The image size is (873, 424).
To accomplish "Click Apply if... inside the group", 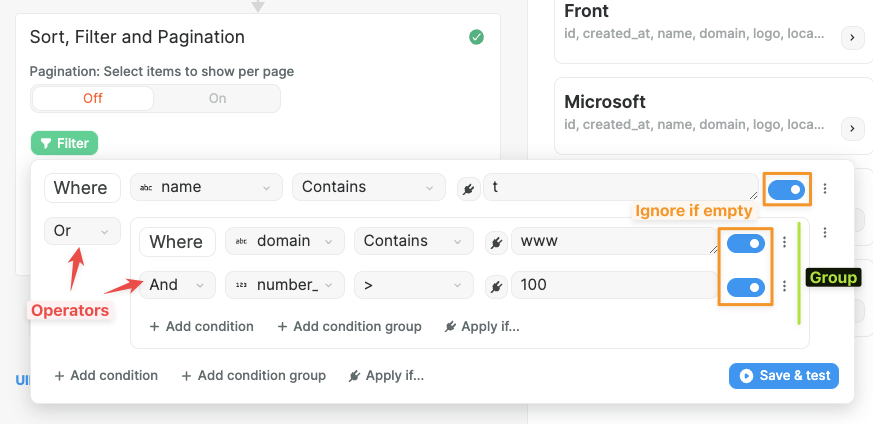I will [482, 326].
